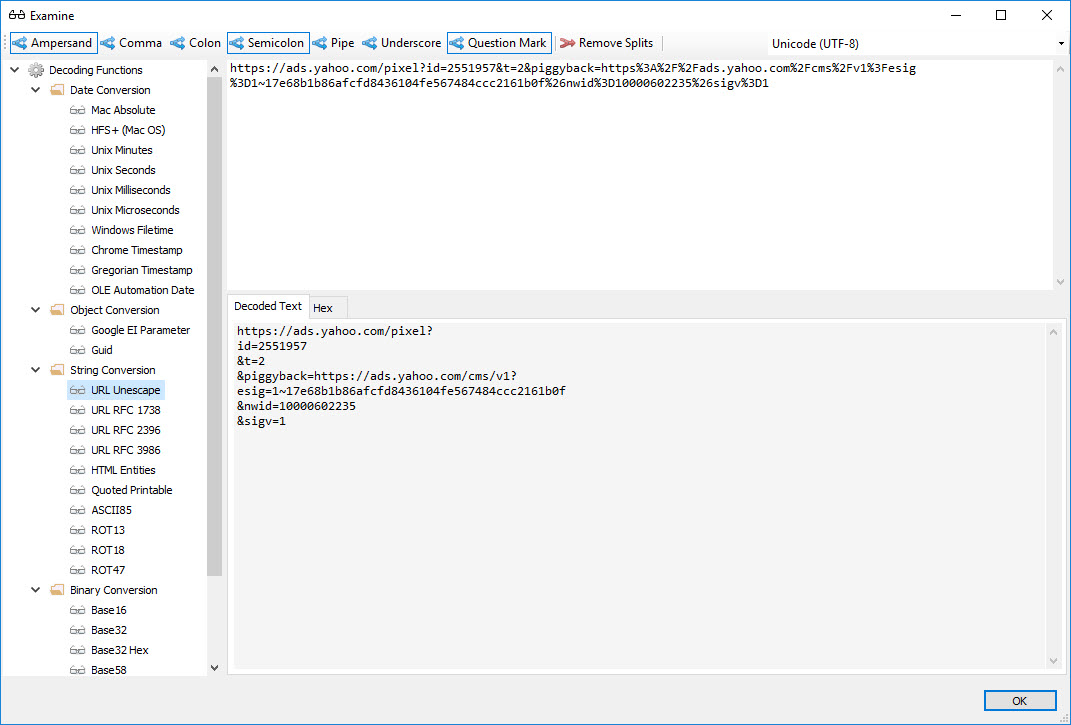Screen dimensions: 1071x725
Task: Click the glasses icon beside ASCII85
Action: coord(78,510)
